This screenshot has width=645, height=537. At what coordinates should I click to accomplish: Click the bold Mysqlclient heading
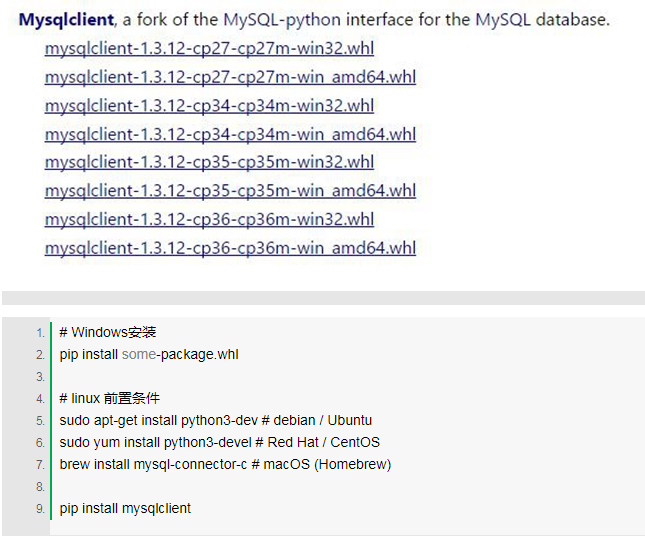click(66, 20)
